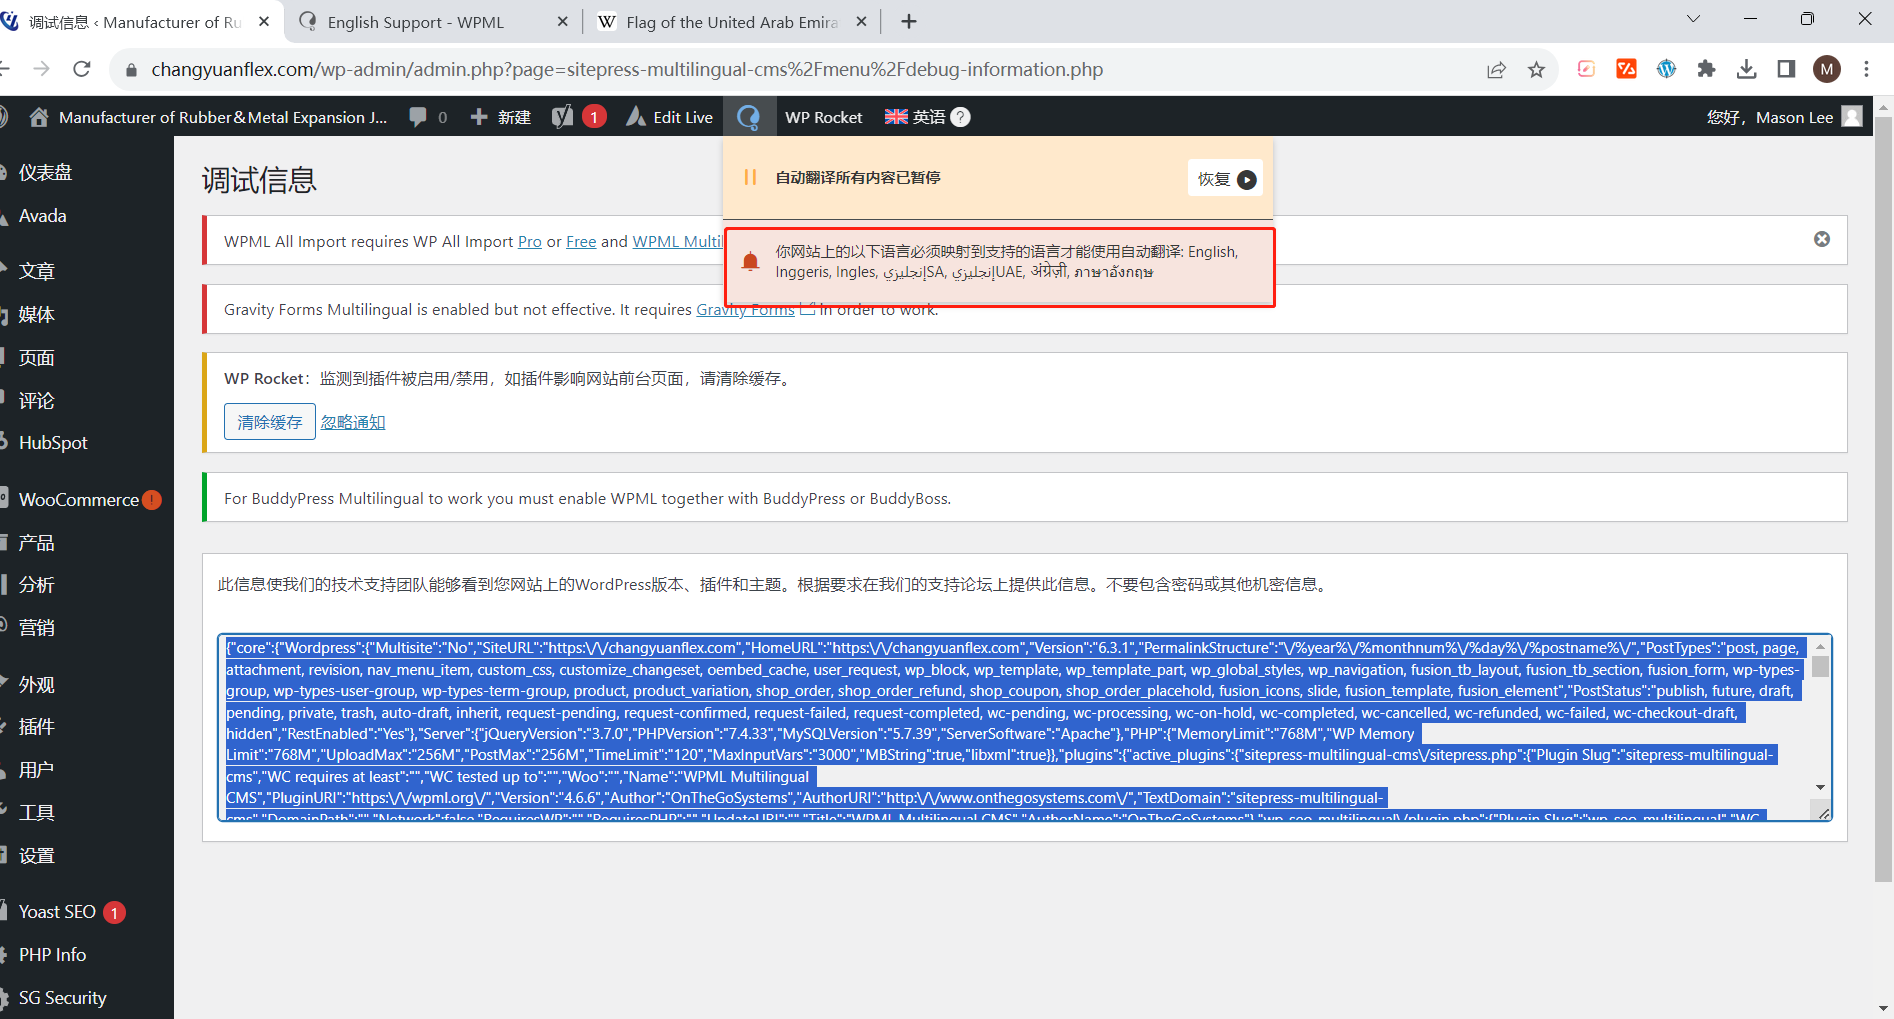This screenshot has width=1894, height=1019.
Task: Dismiss the WPML All Import notice
Action: tap(1822, 239)
